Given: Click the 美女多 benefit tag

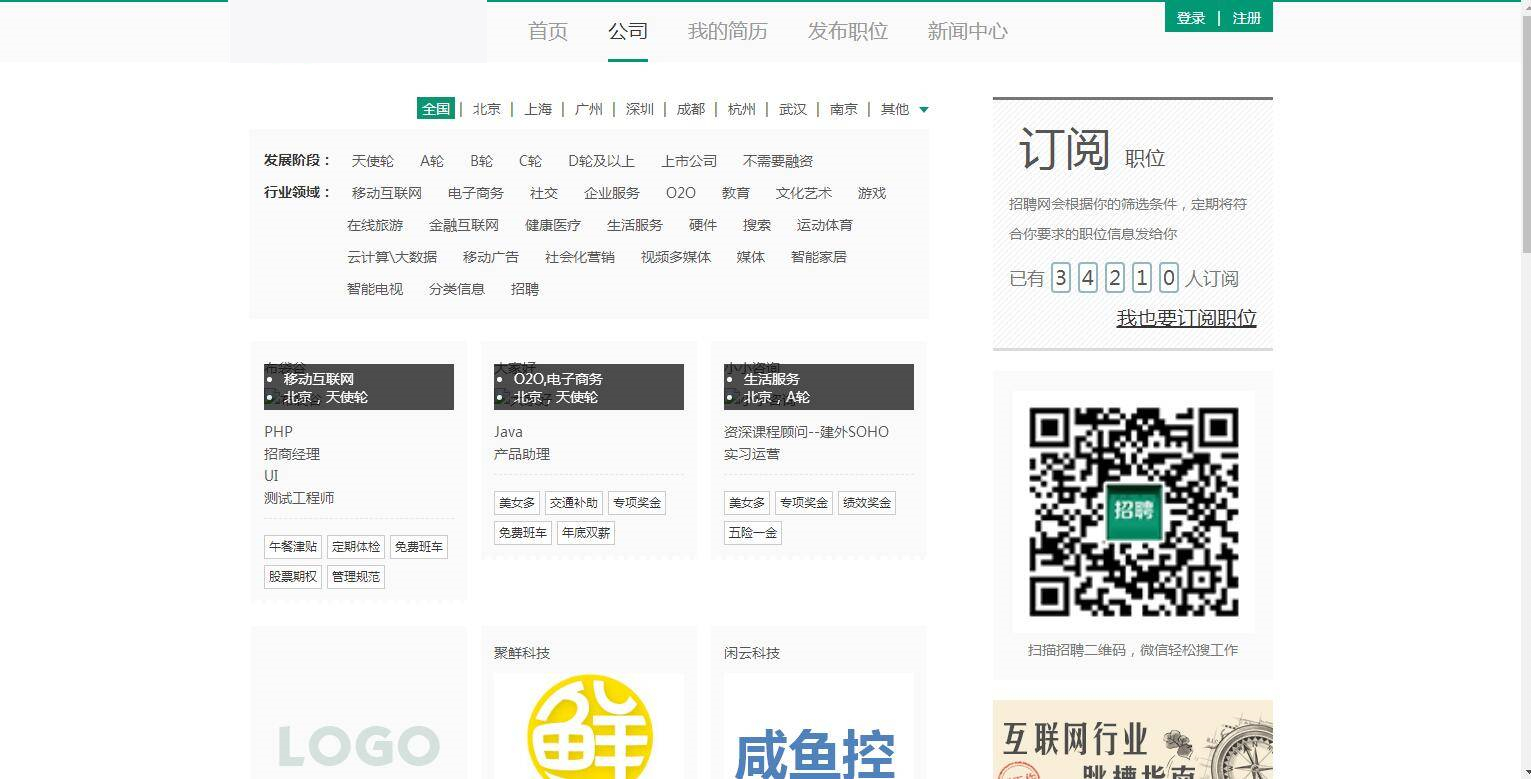Looking at the screenshot, I should coord(516,502).
